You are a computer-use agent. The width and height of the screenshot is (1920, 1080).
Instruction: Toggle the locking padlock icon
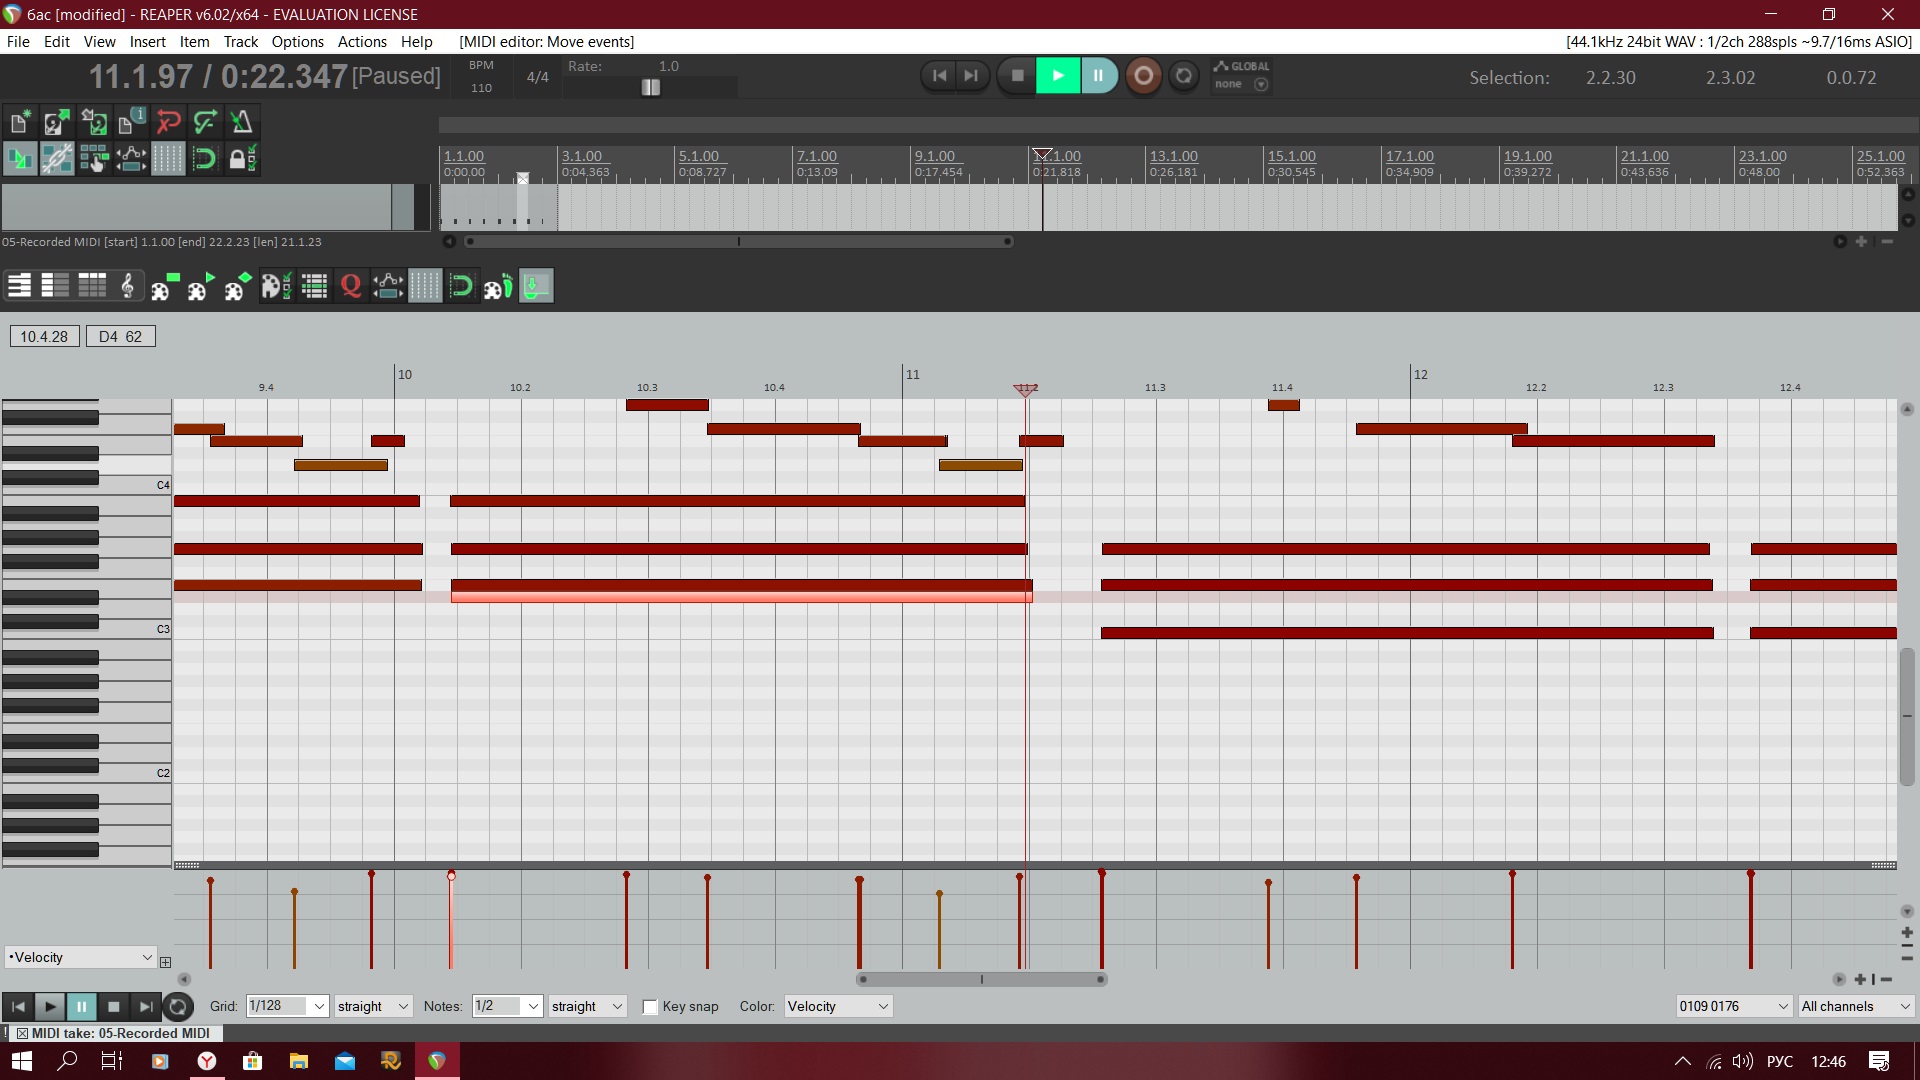tap(241, 158)
